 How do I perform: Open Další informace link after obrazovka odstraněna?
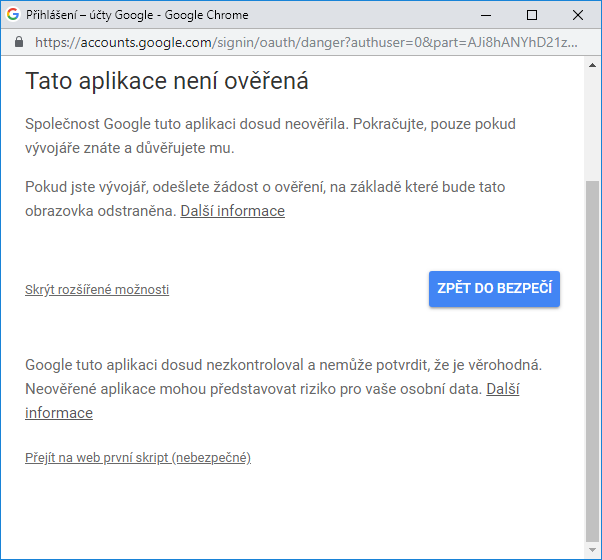233,211
